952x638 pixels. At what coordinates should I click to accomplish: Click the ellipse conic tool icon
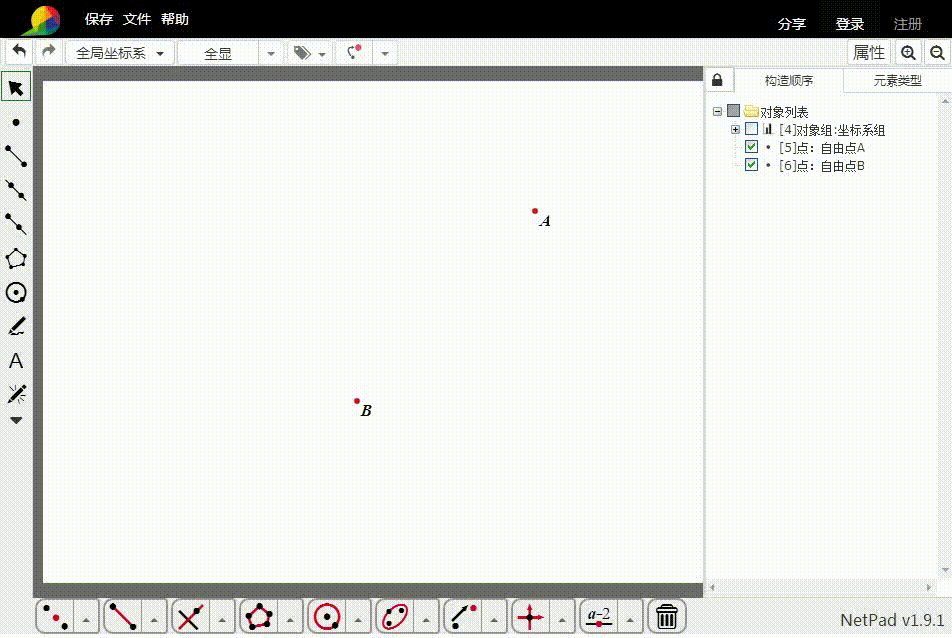(395, 617)
